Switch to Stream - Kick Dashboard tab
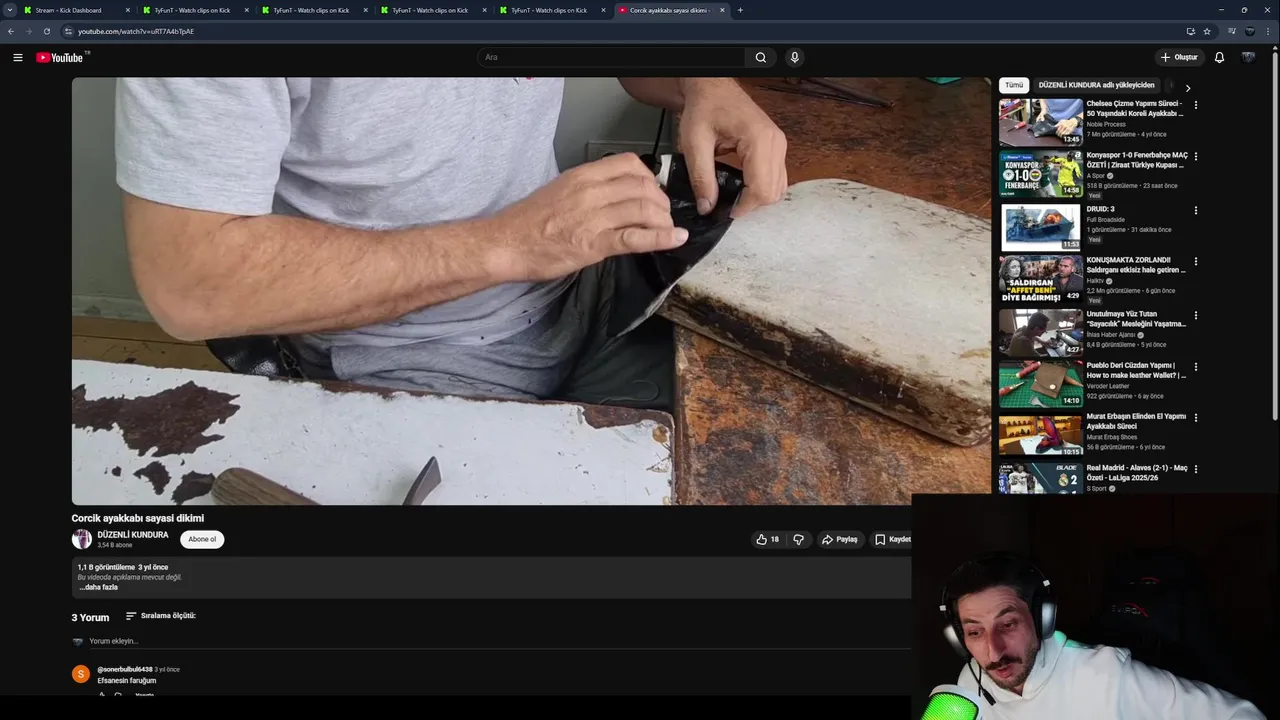Screen dimensions: 1280x720 (75, 10)
